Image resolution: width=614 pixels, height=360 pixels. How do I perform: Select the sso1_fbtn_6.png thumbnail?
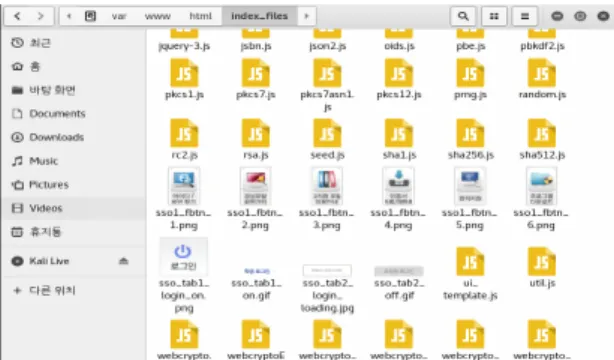[542, 186]
